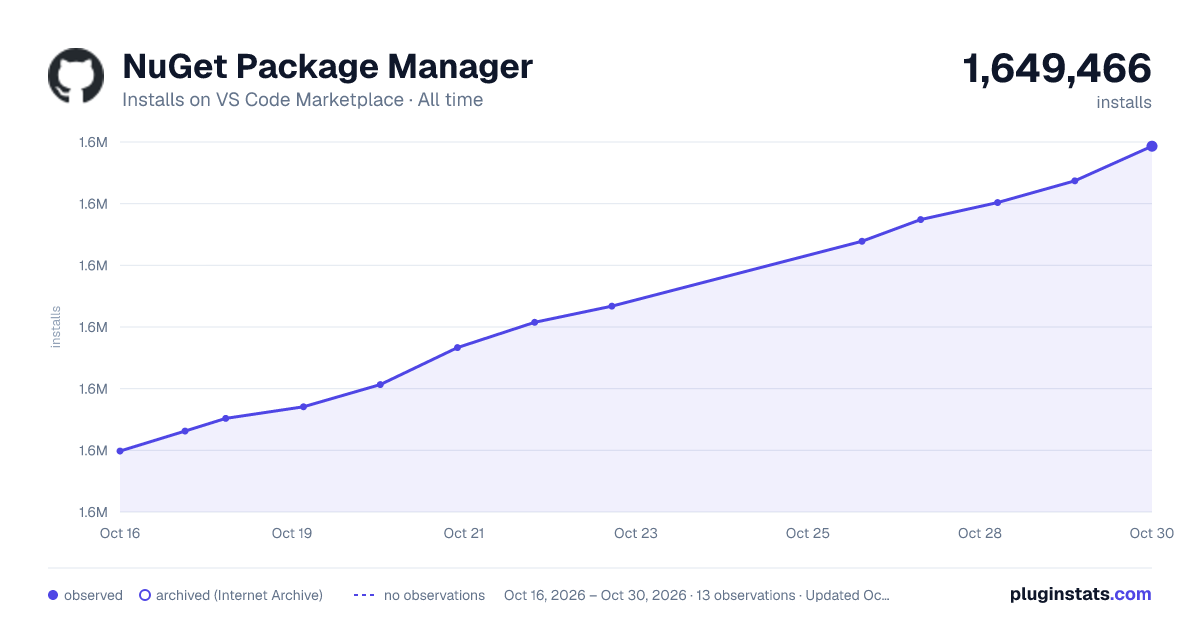Click the 'no observations' legend label
This screenshot has width=1200, height=630.
(434, 595)
